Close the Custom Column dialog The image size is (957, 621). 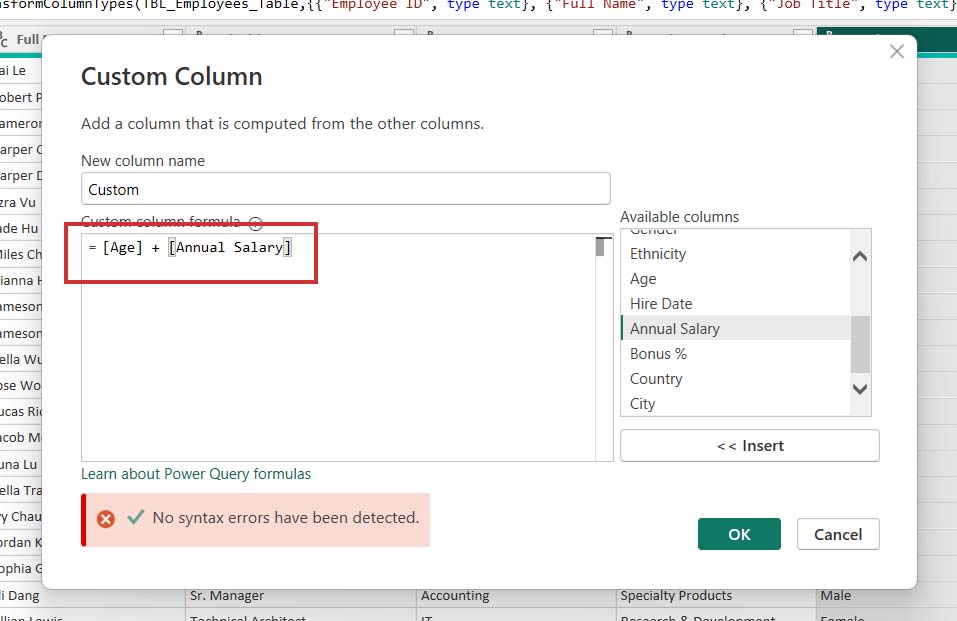[x=897, y=51]
